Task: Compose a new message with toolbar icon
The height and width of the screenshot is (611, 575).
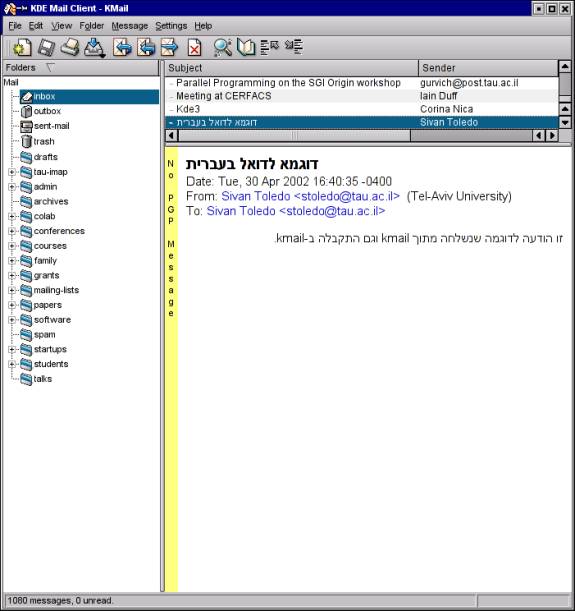Action: click(21, 48)
